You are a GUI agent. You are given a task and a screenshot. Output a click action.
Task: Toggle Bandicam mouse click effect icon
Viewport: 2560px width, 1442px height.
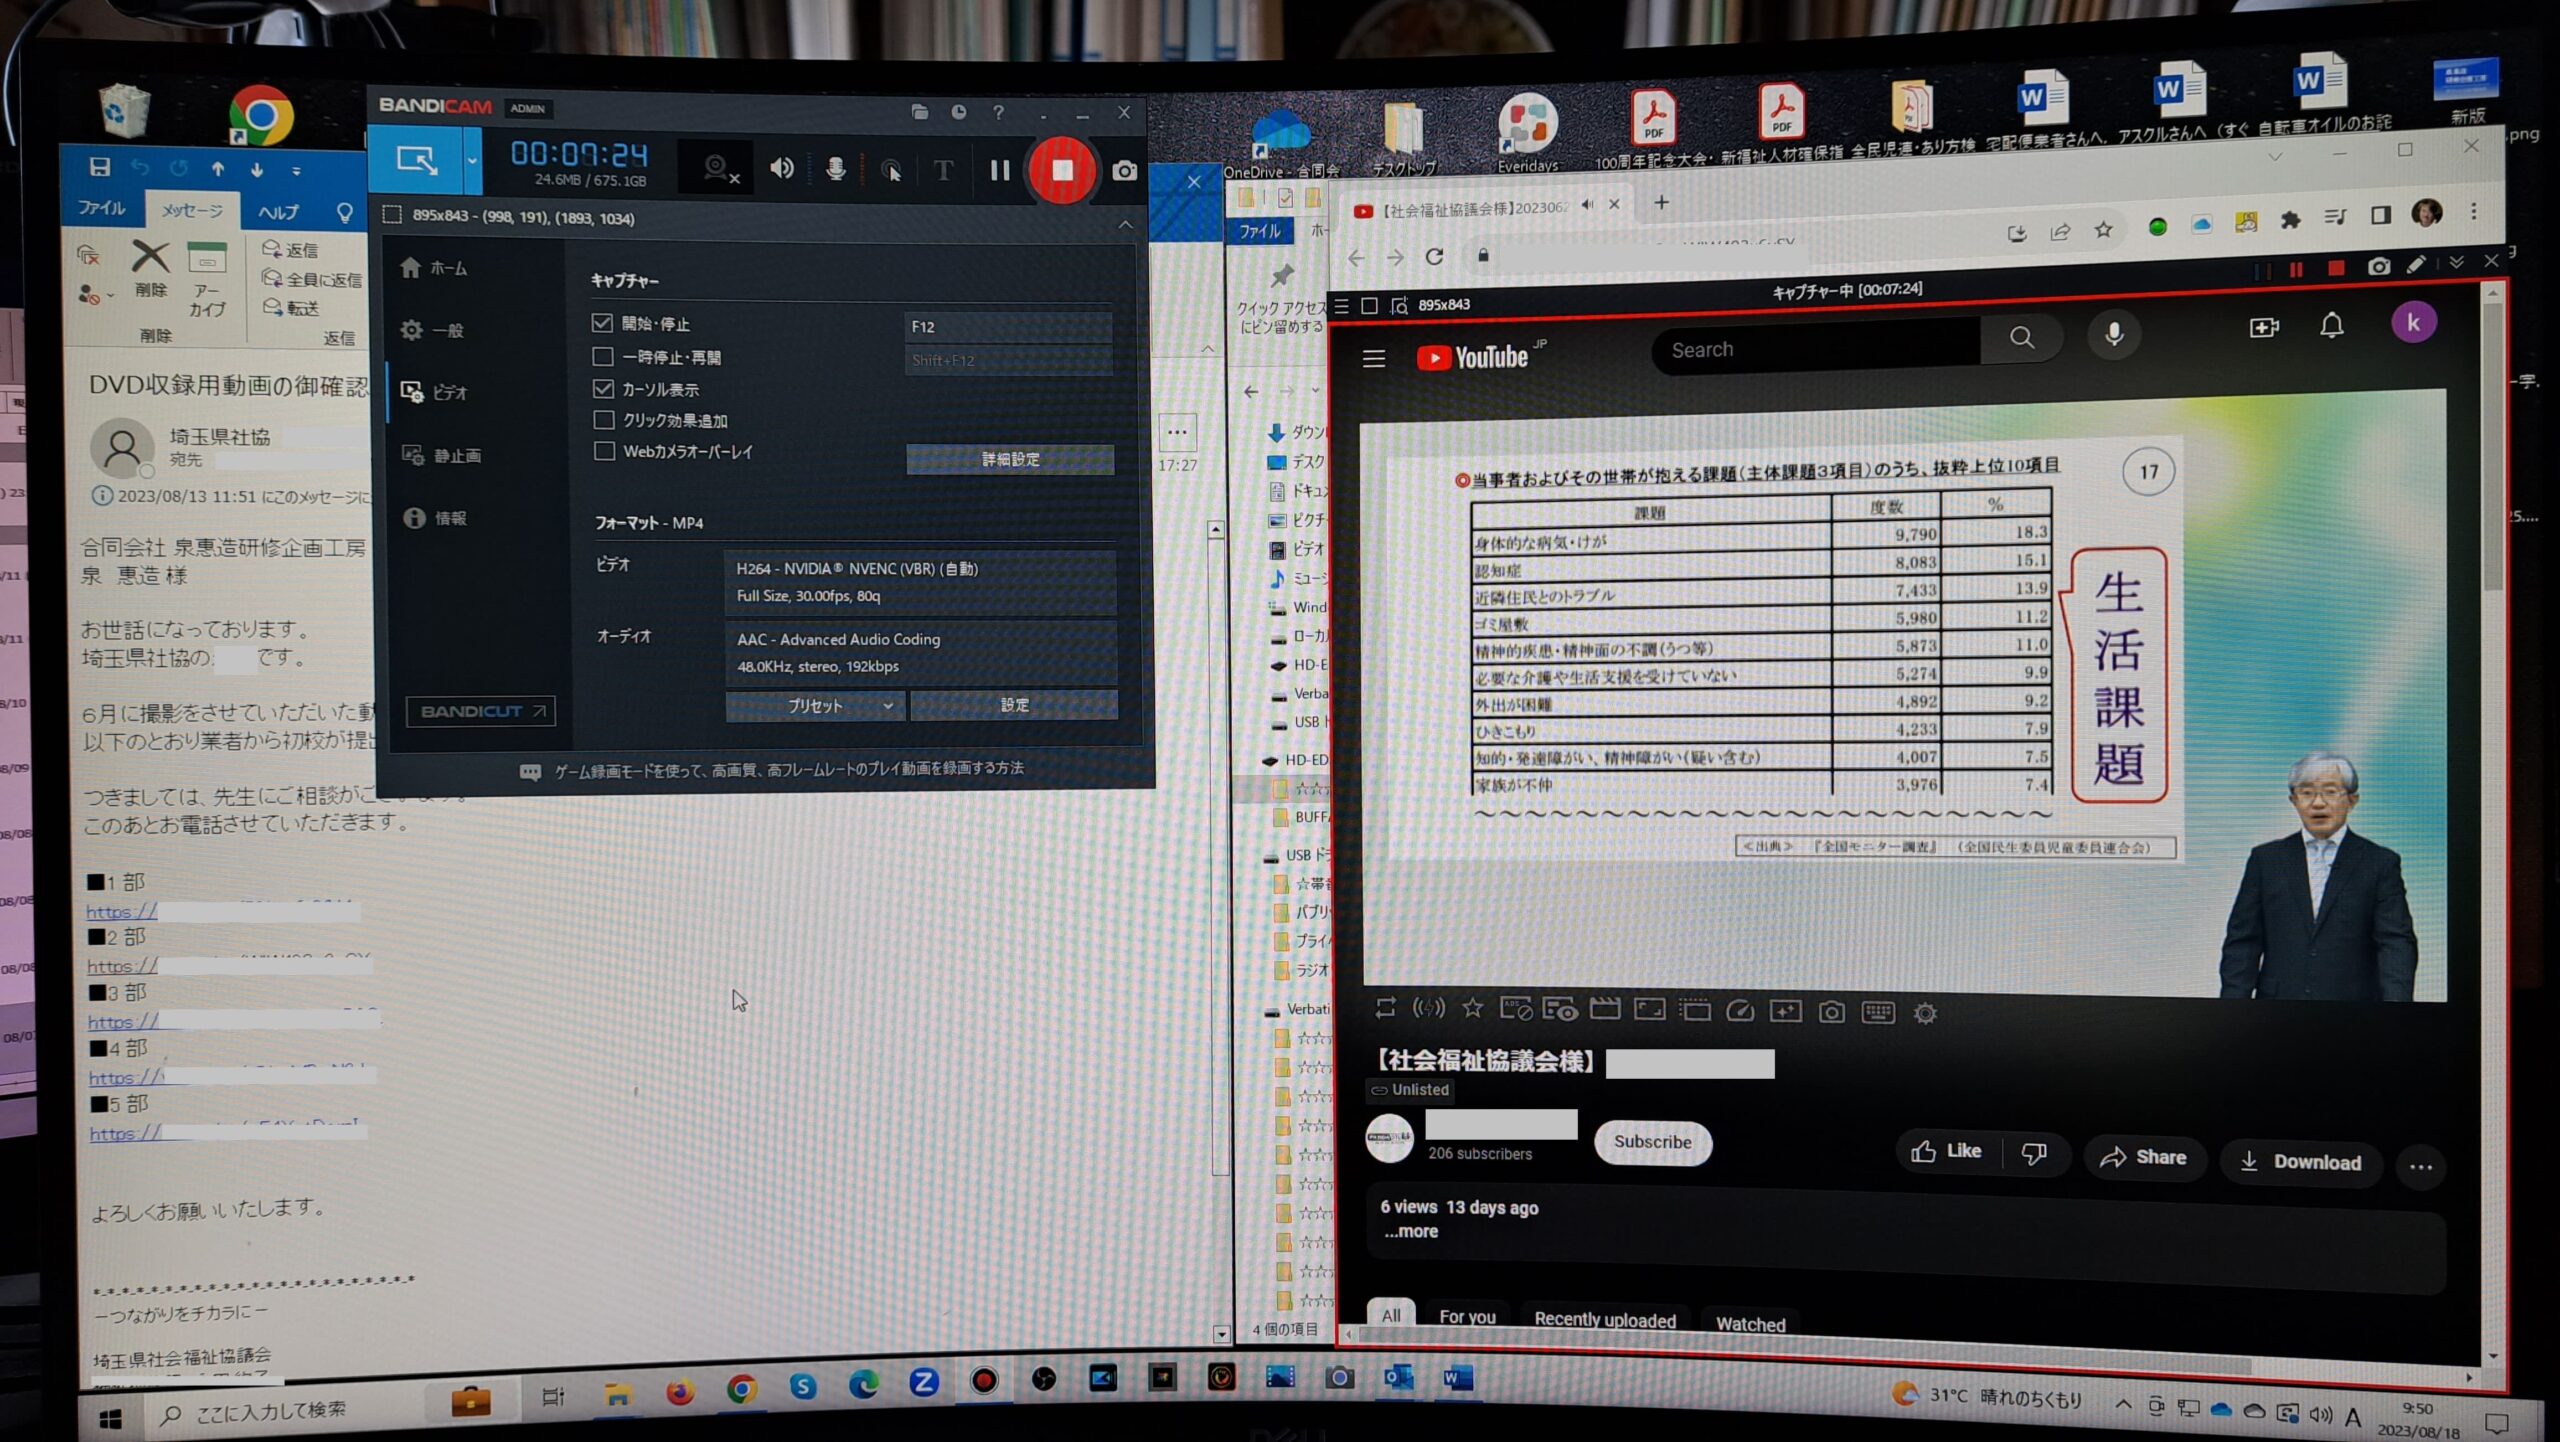tap(890, 170)
